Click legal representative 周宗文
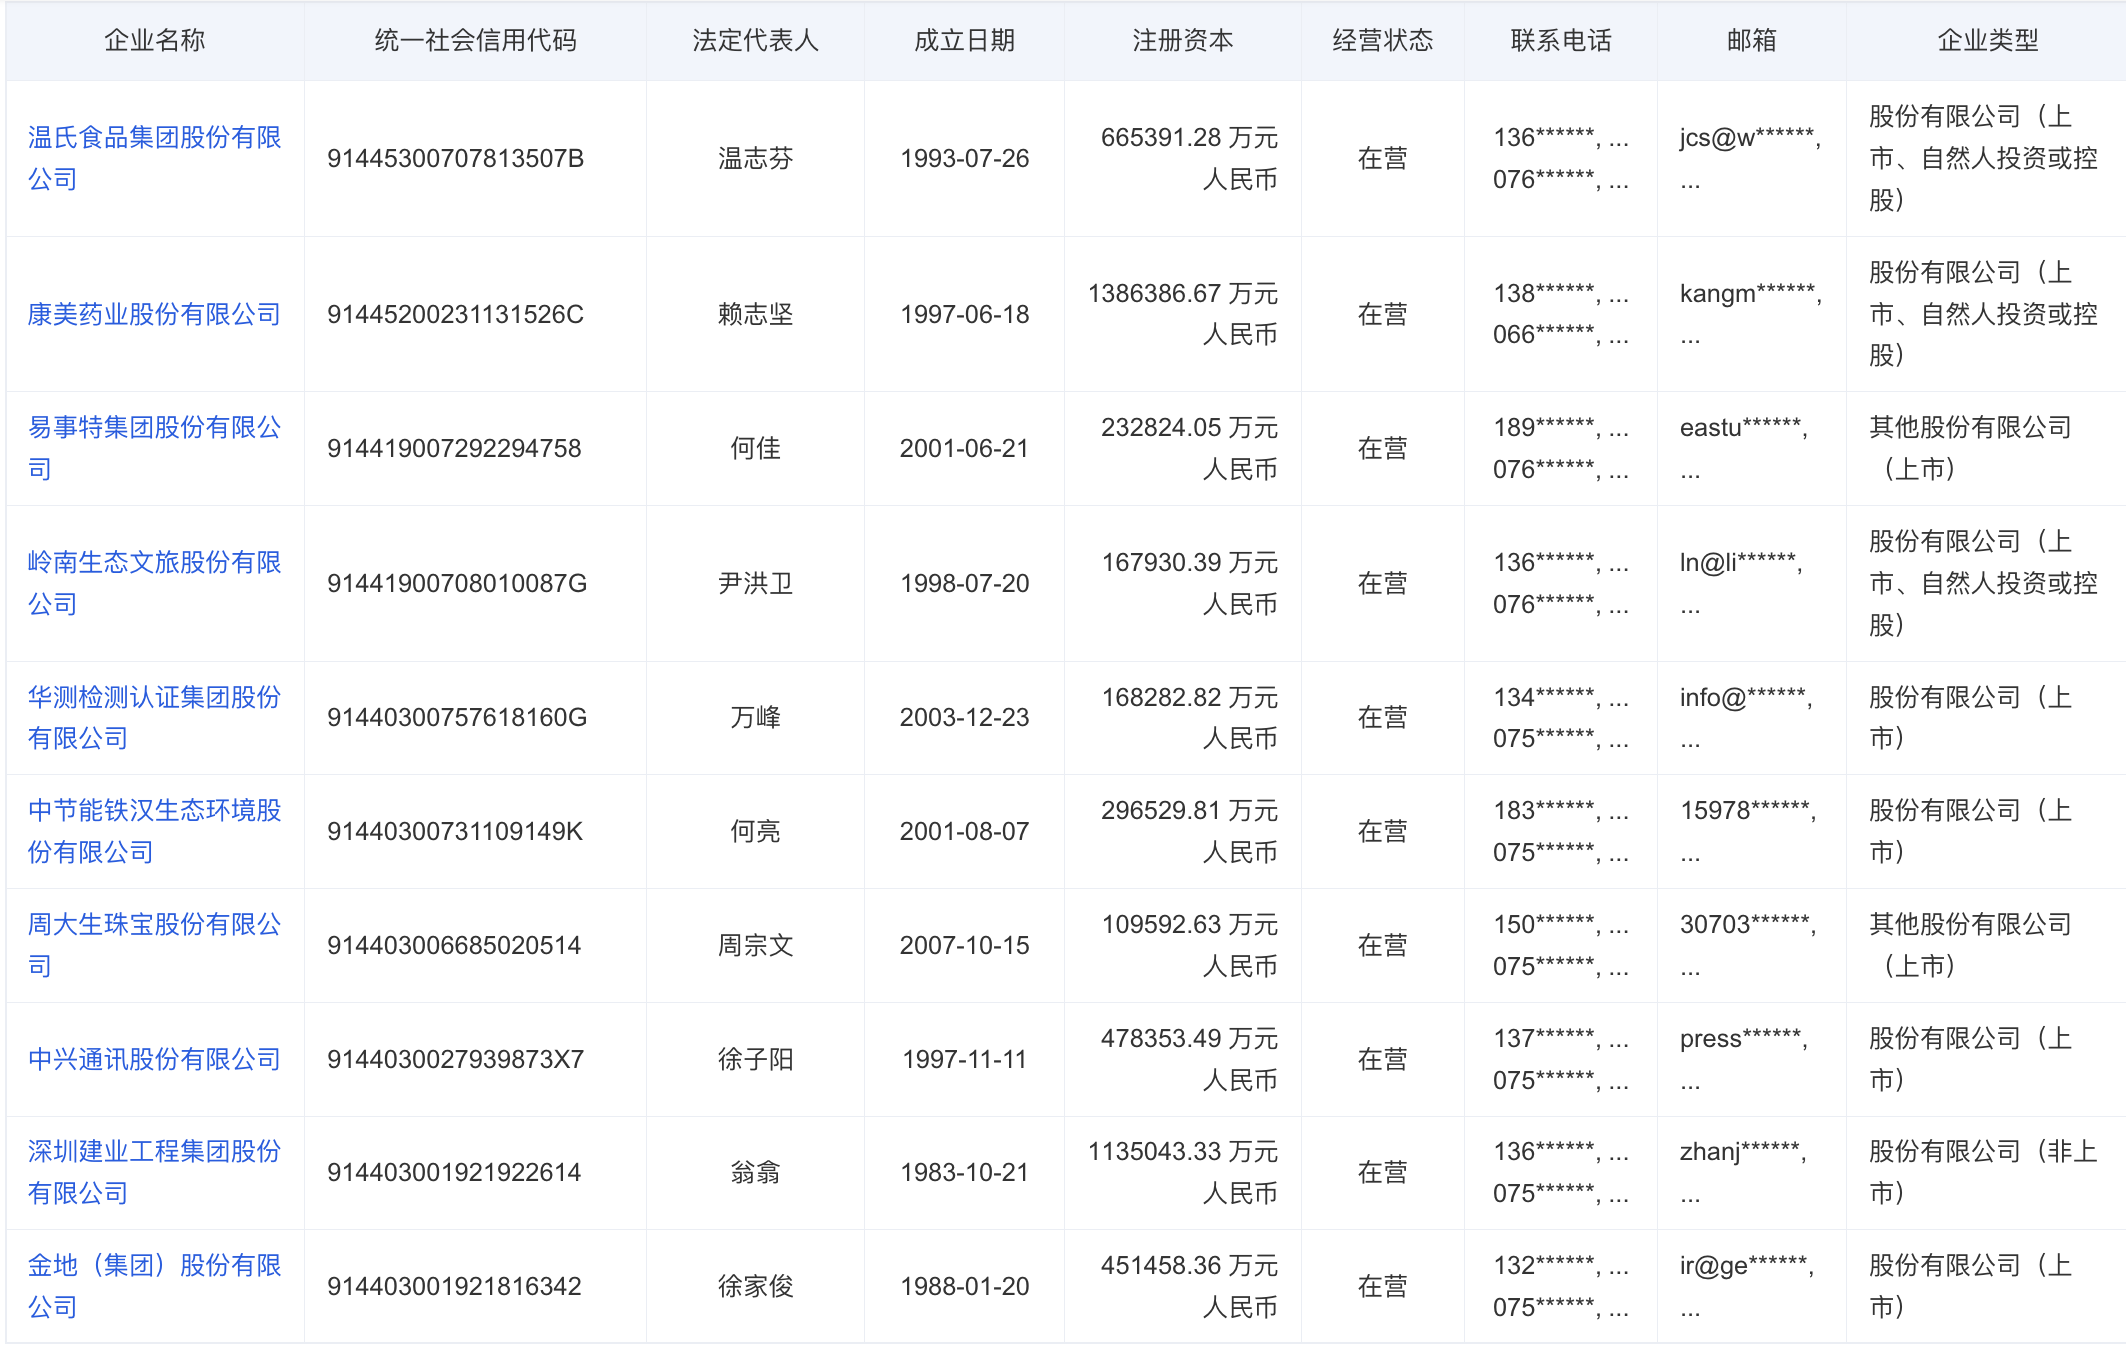2126x1348 pixels. click(x=755, y=945)
